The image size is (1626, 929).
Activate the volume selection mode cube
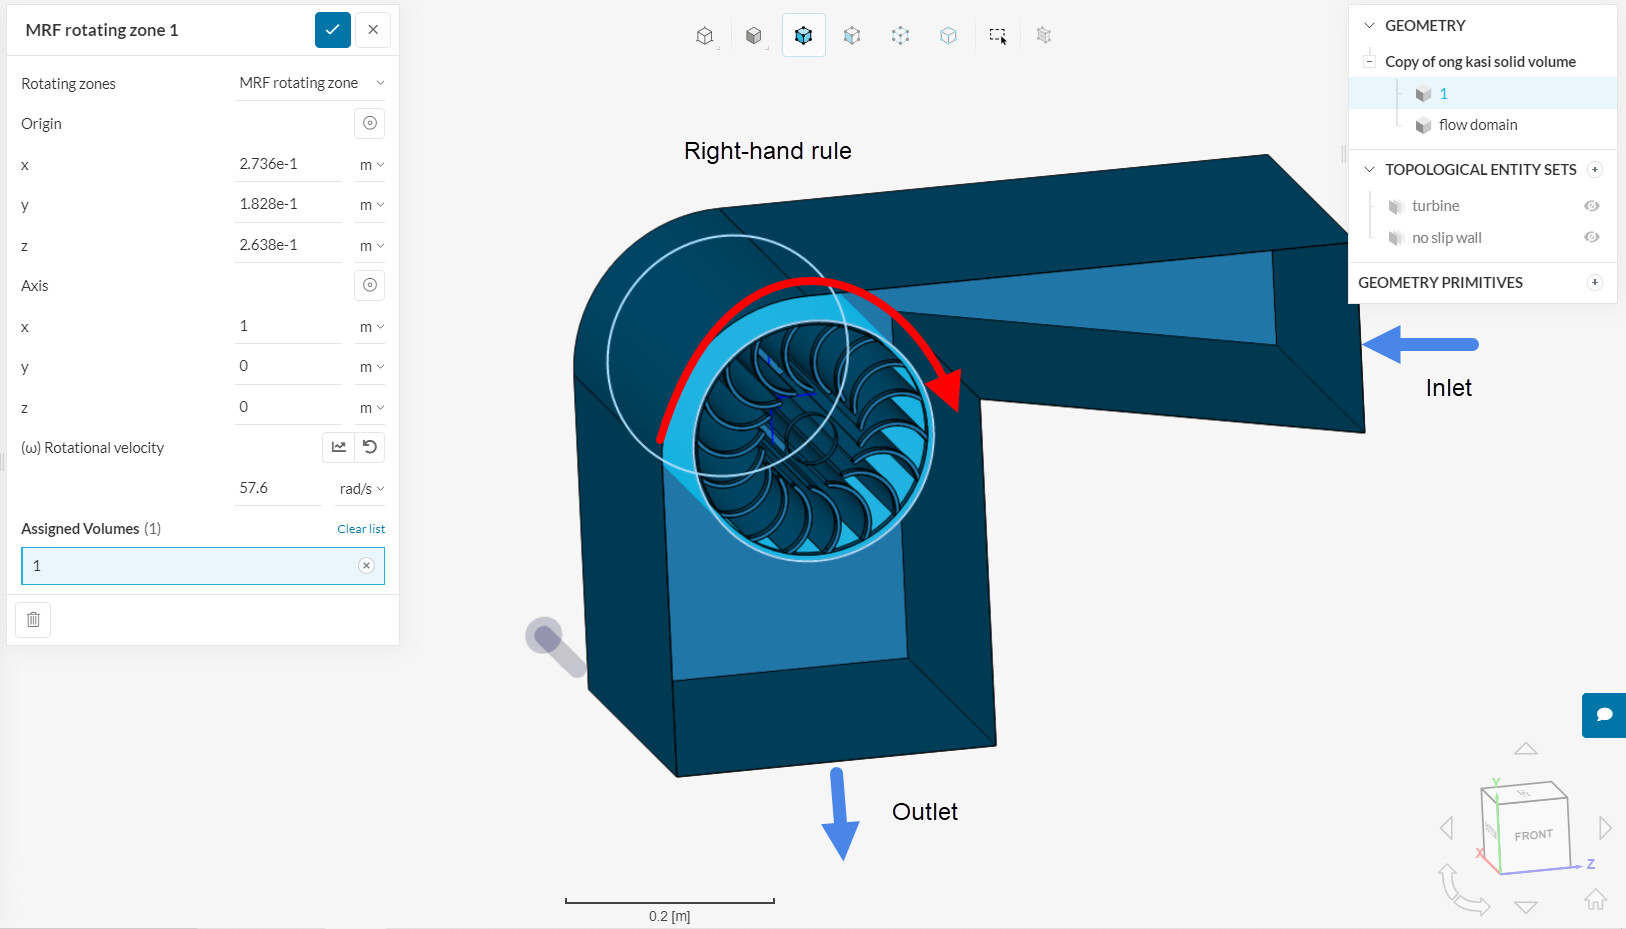tap(803, 36)
